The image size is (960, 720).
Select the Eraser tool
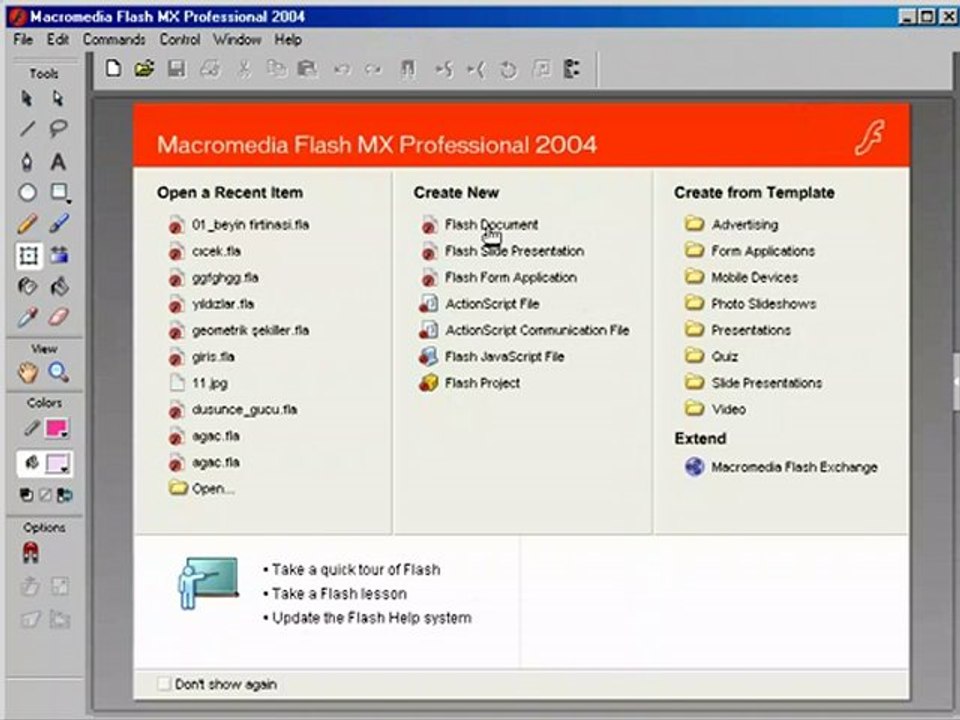click(x=58, y=317)
